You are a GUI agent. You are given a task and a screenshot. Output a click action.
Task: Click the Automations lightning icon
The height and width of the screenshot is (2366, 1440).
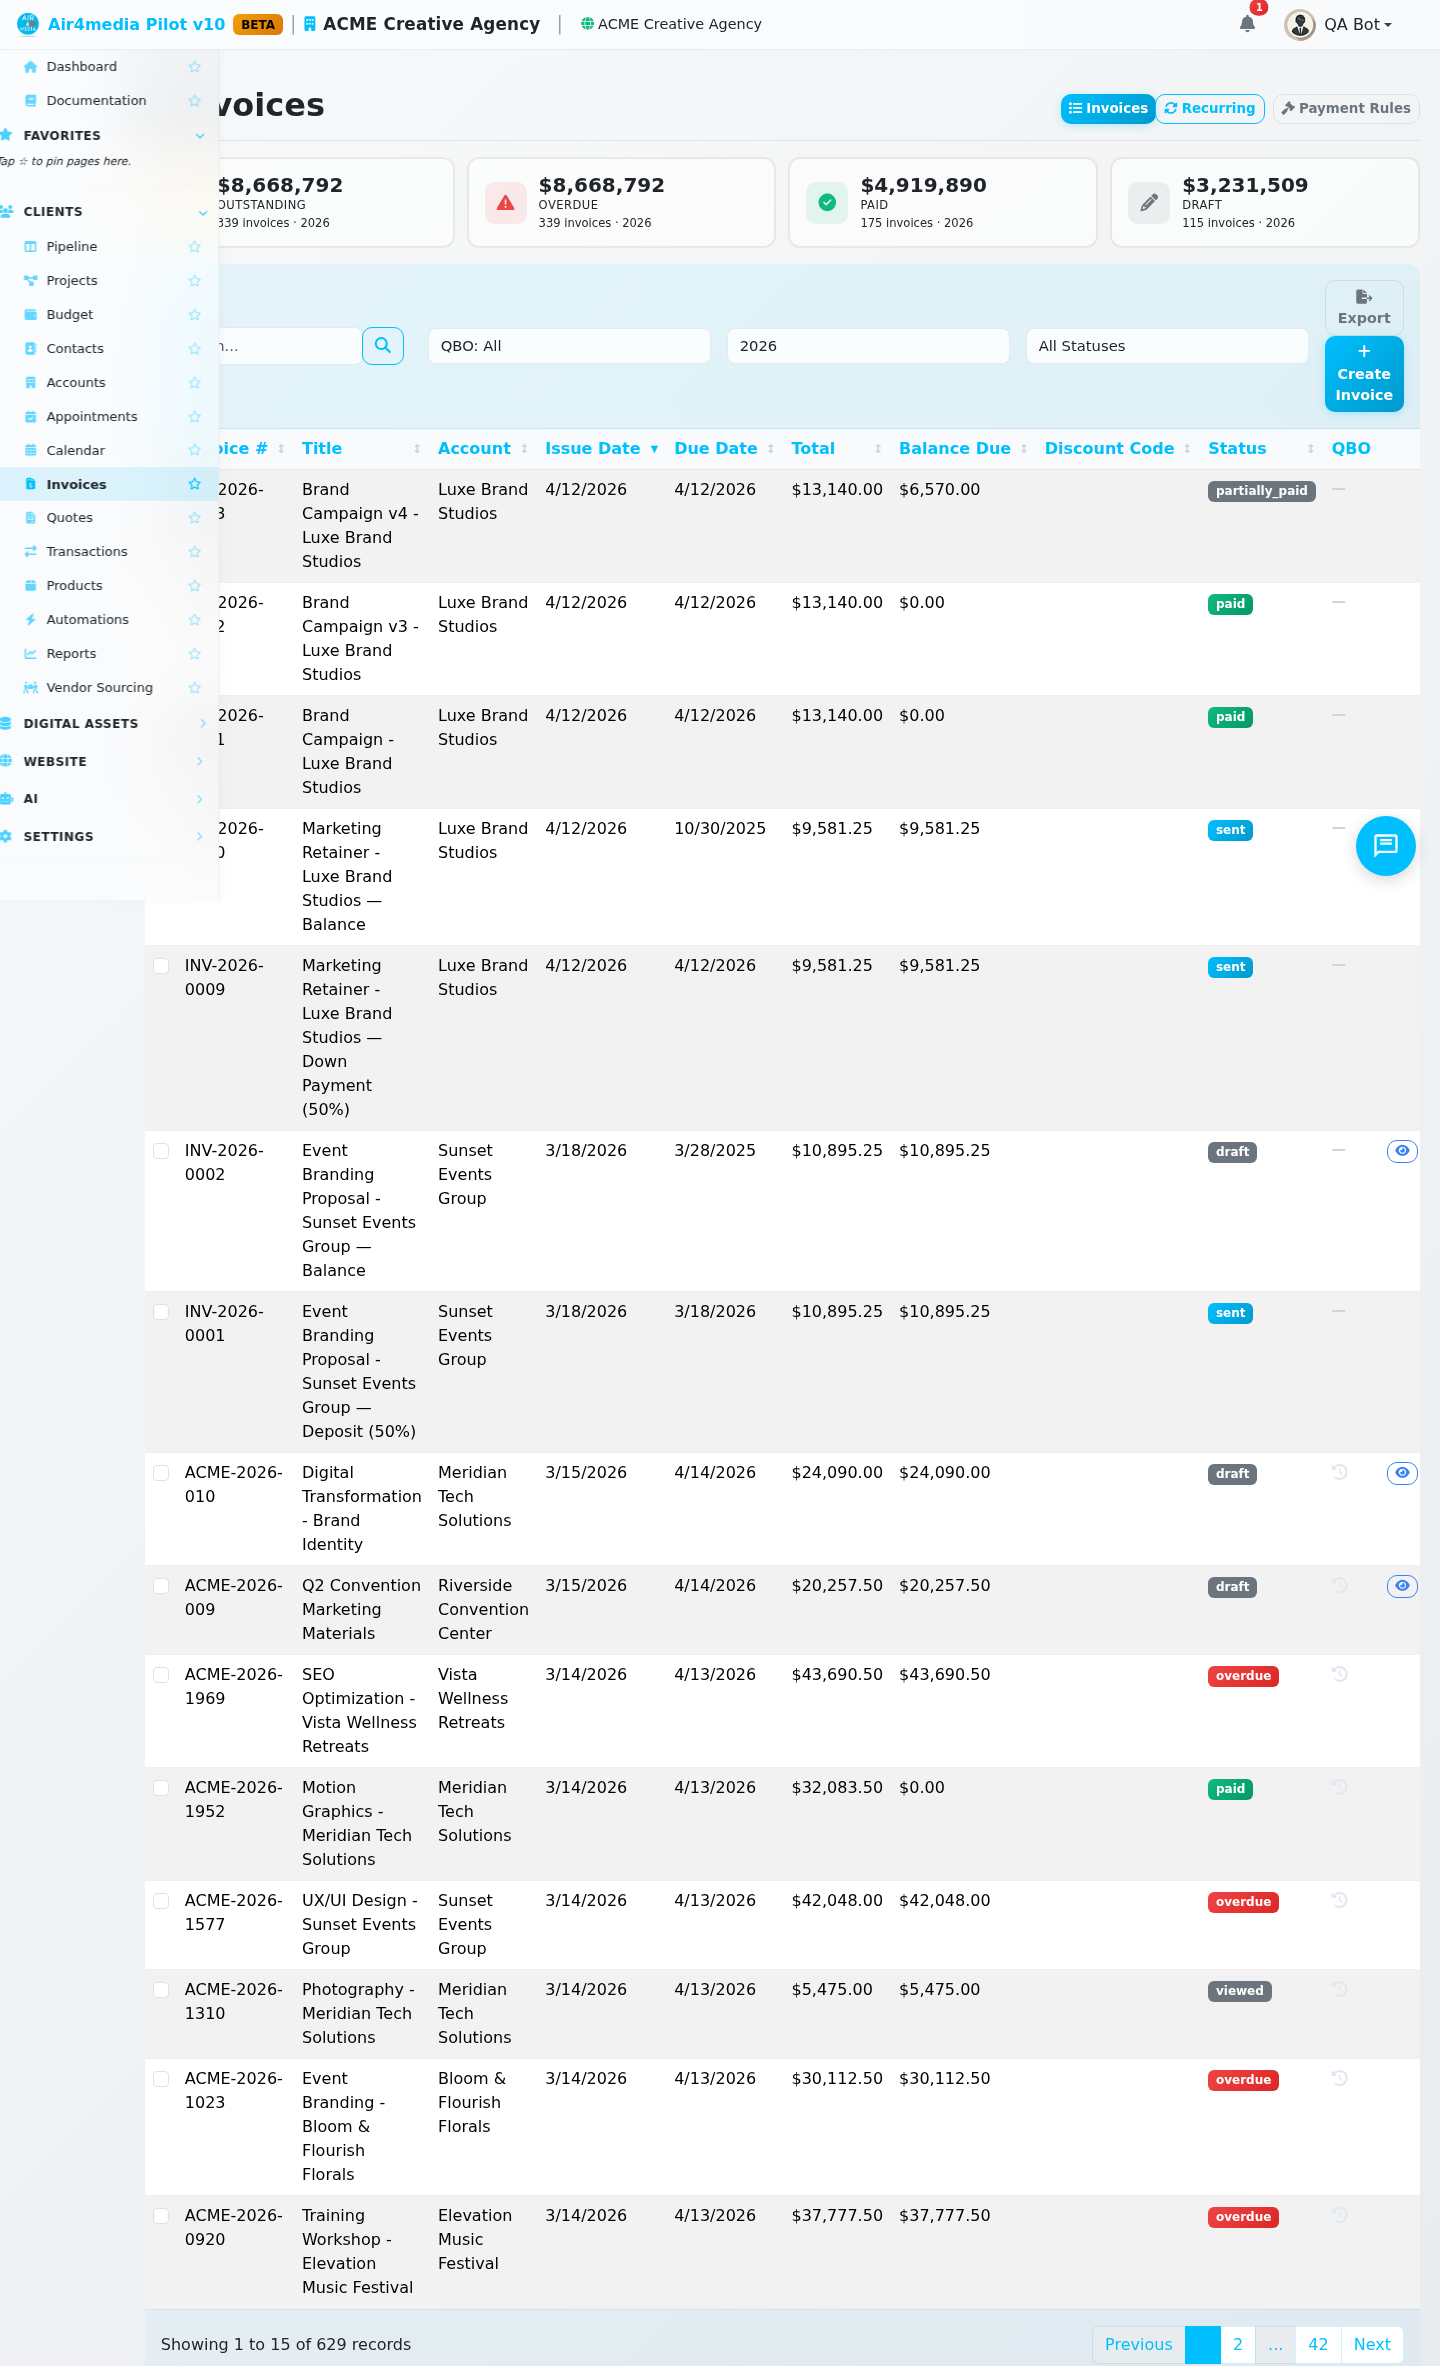pyautogui.click(x=31, y=620)
